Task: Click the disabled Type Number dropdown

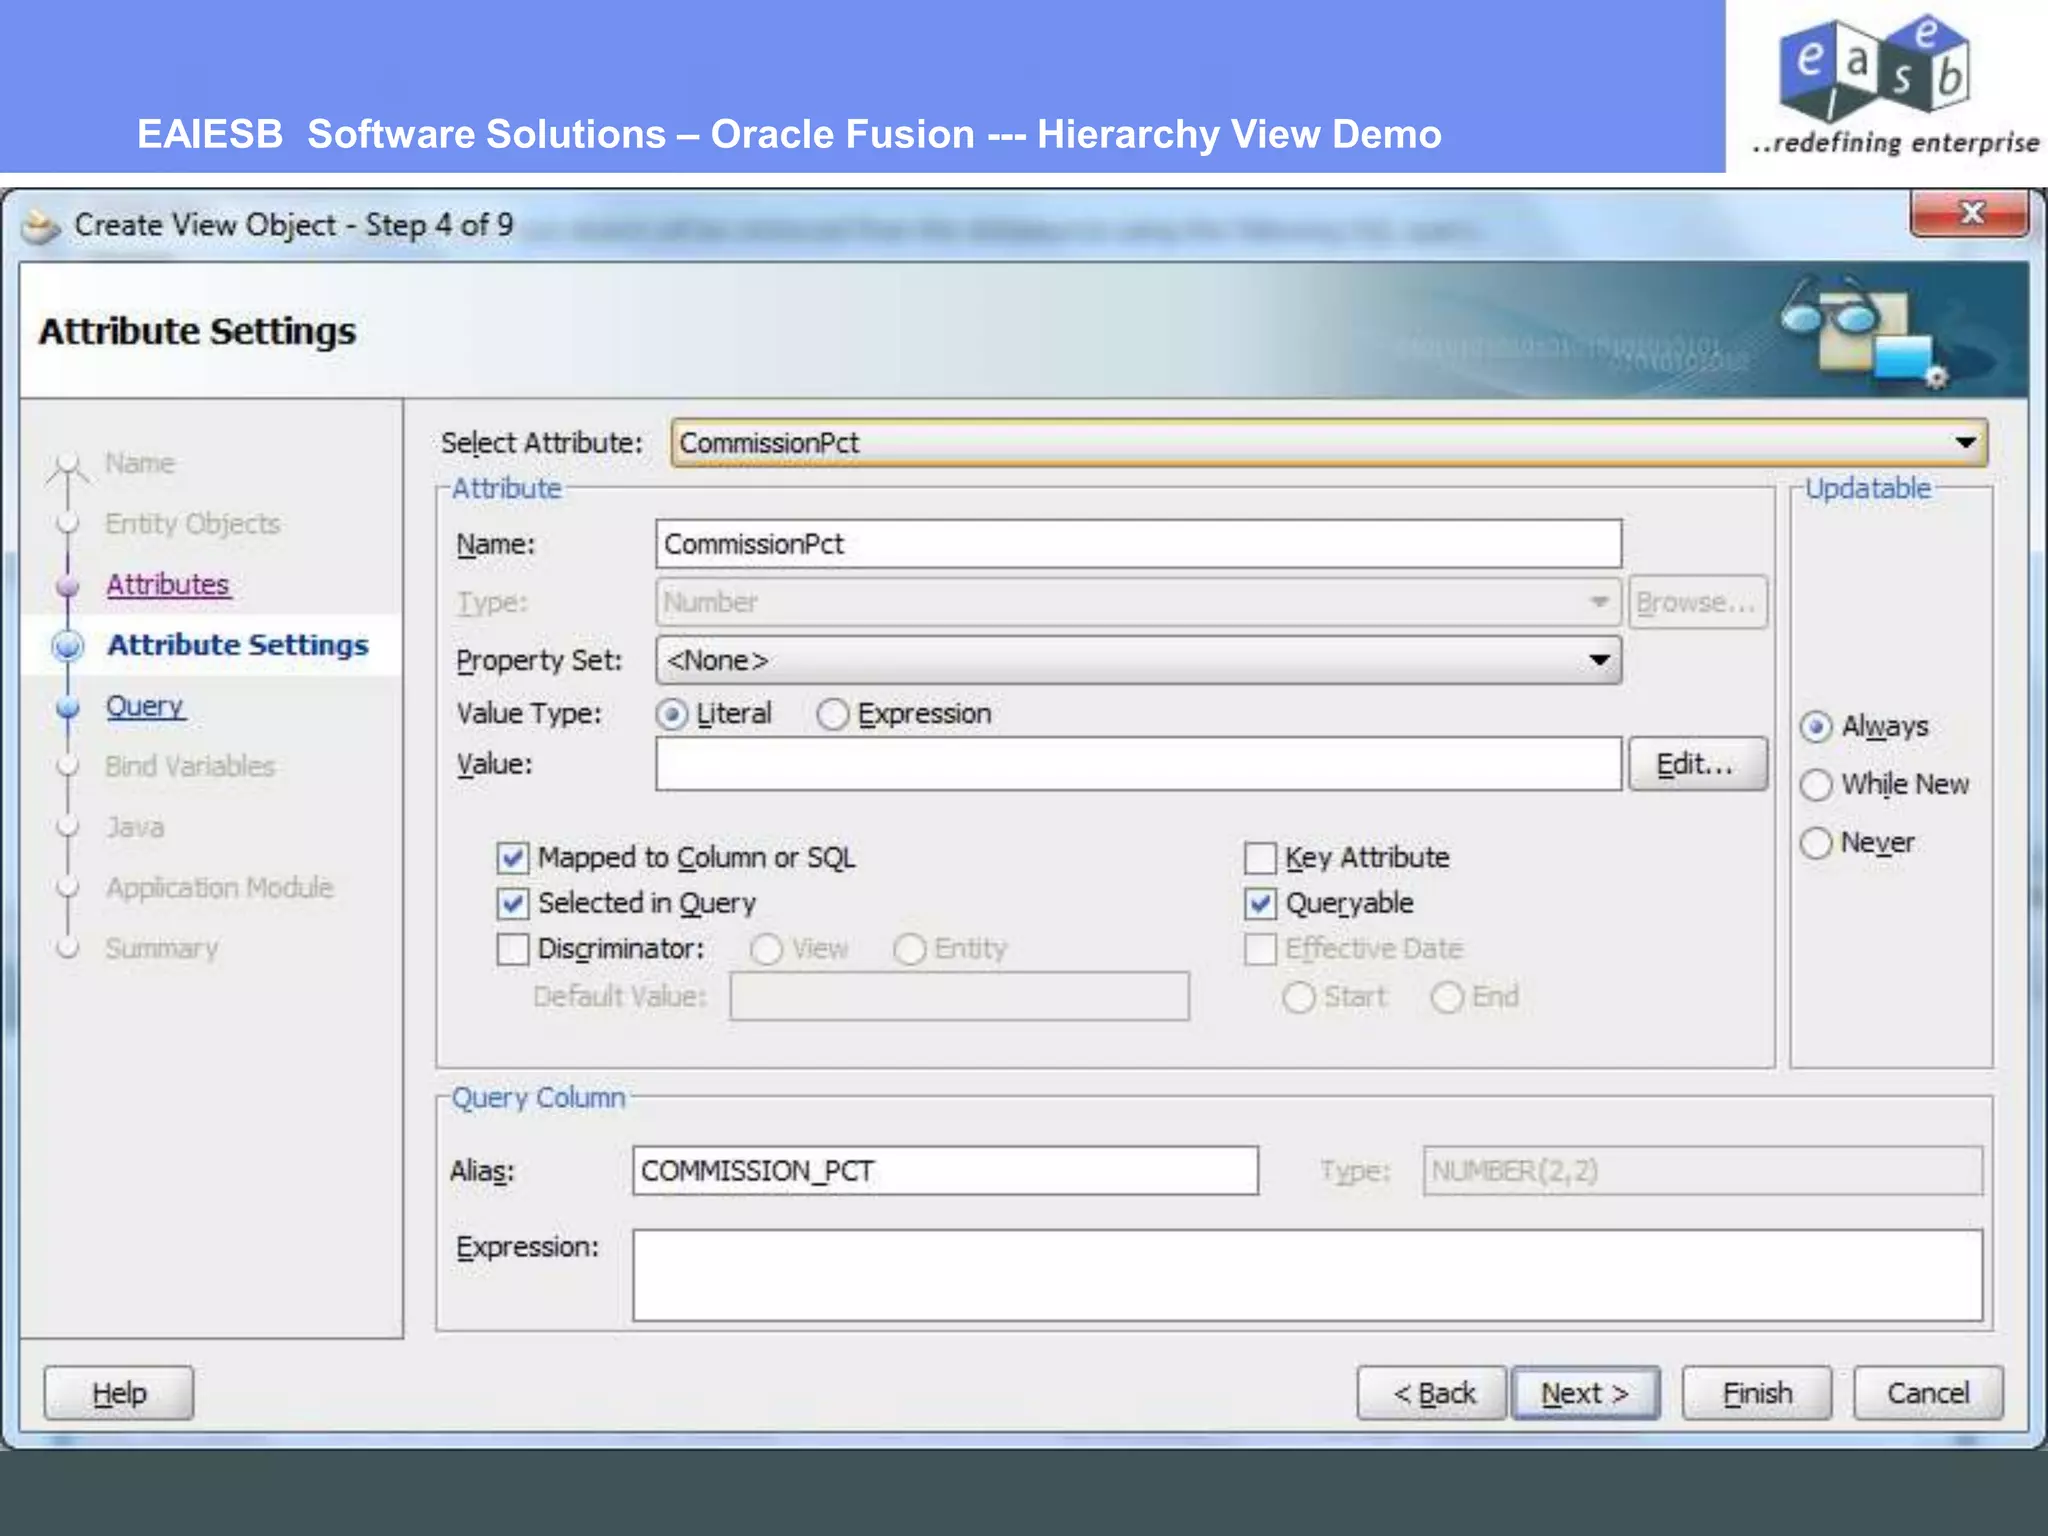Action: pyautogui.click(x=1138, y=602)
